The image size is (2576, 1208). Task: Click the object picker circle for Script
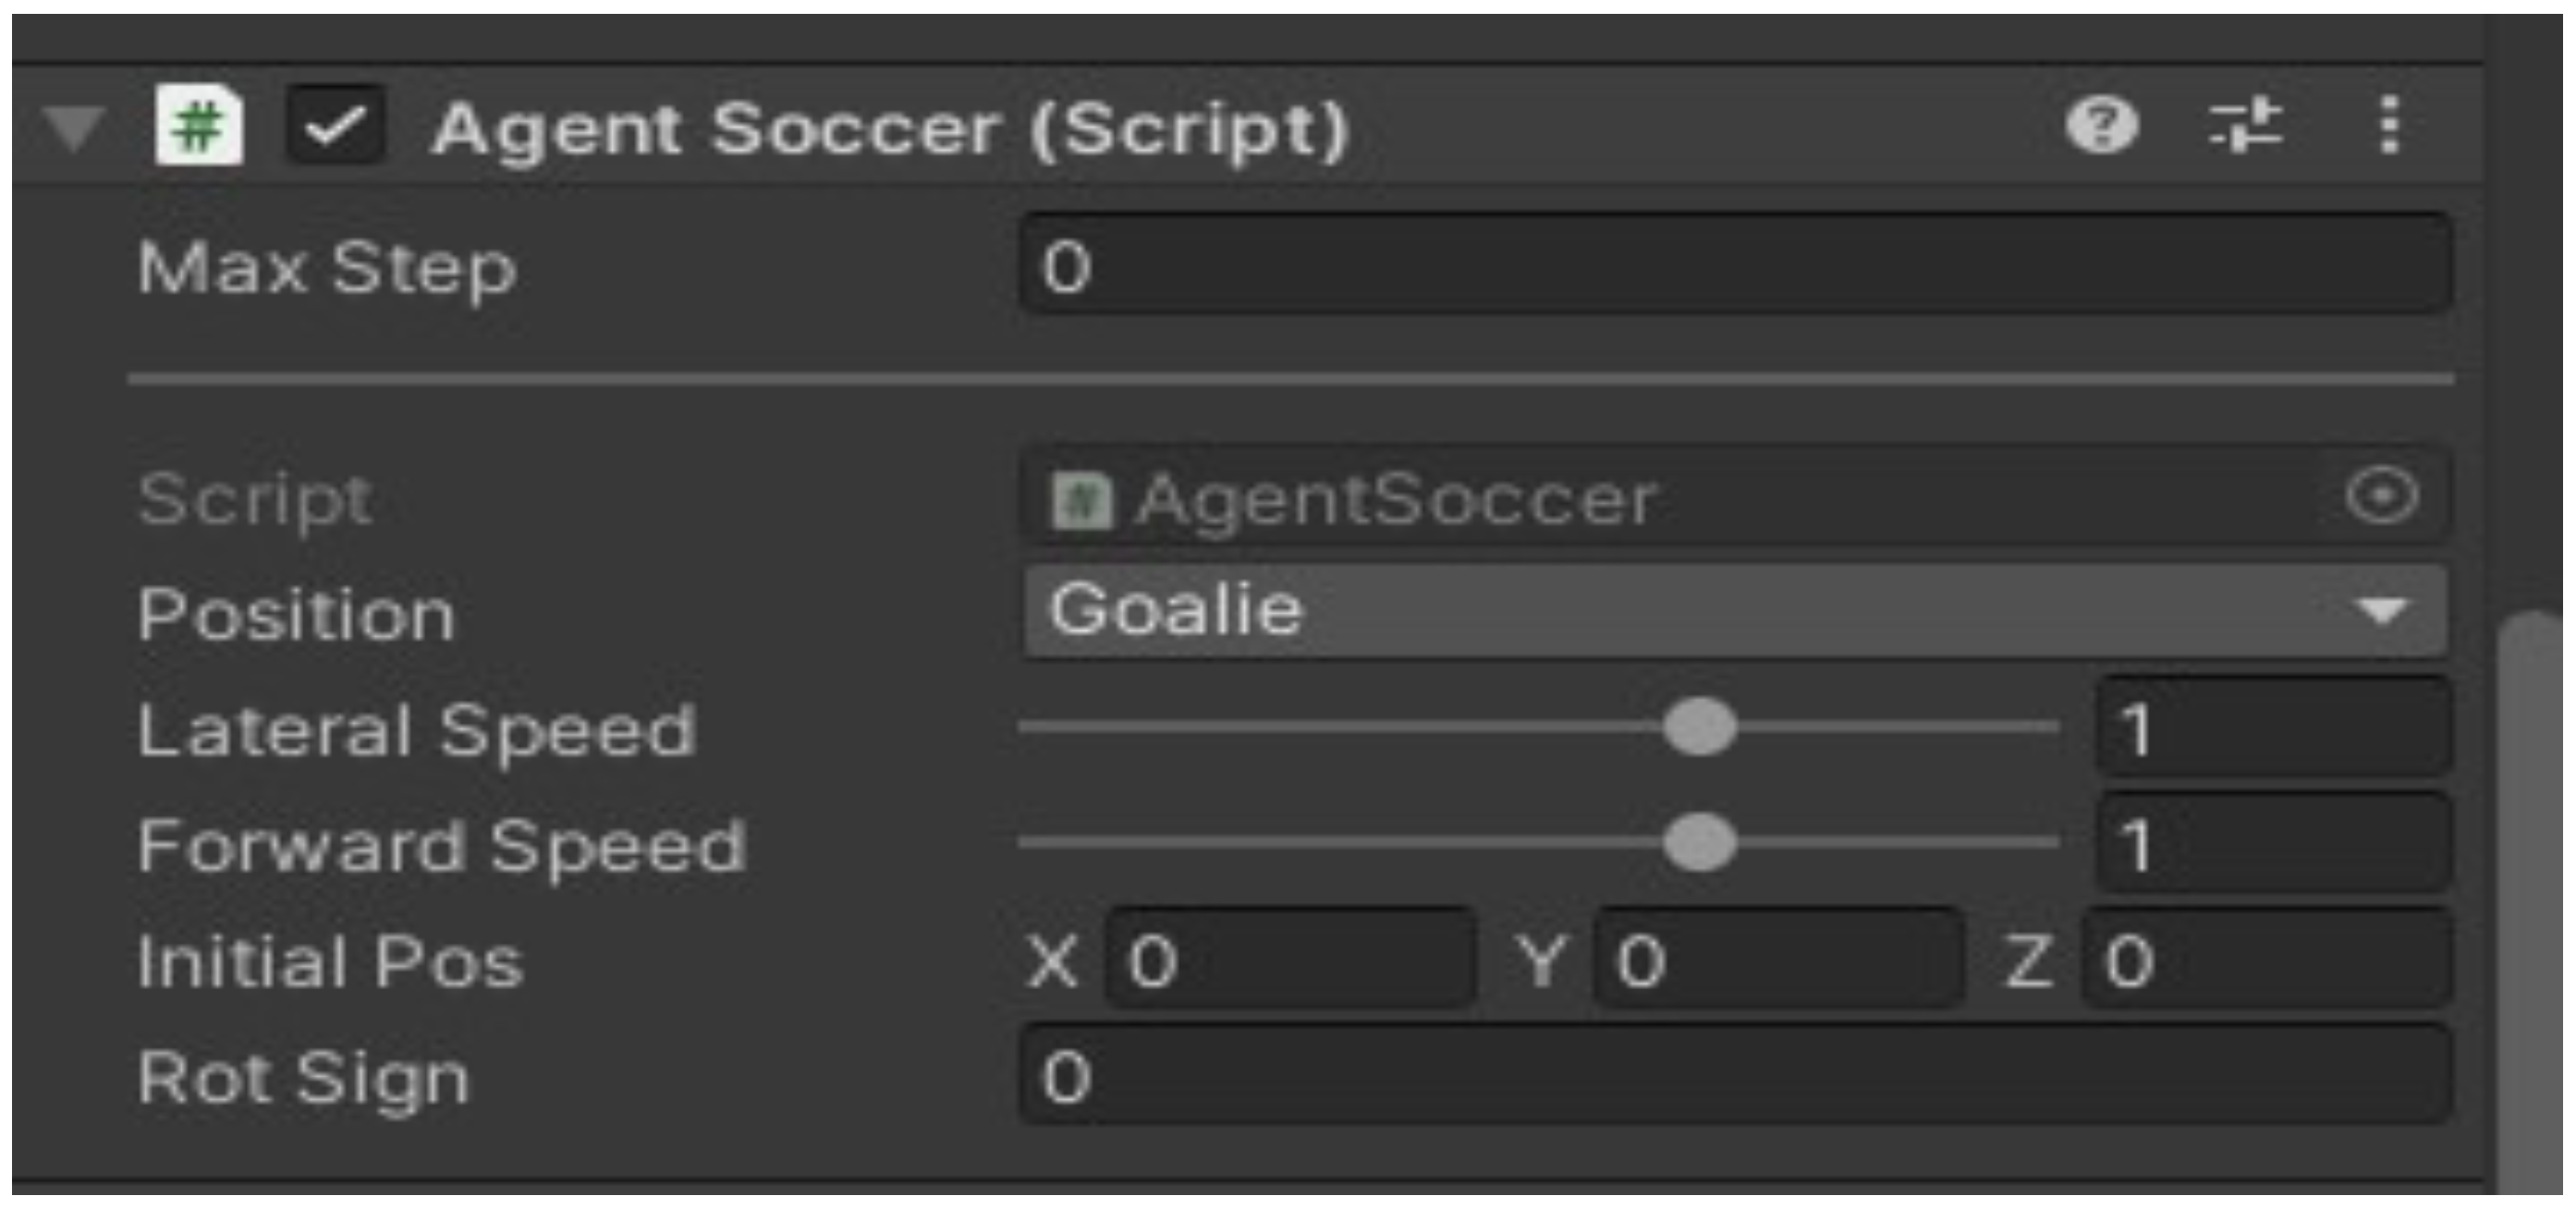2381,496
